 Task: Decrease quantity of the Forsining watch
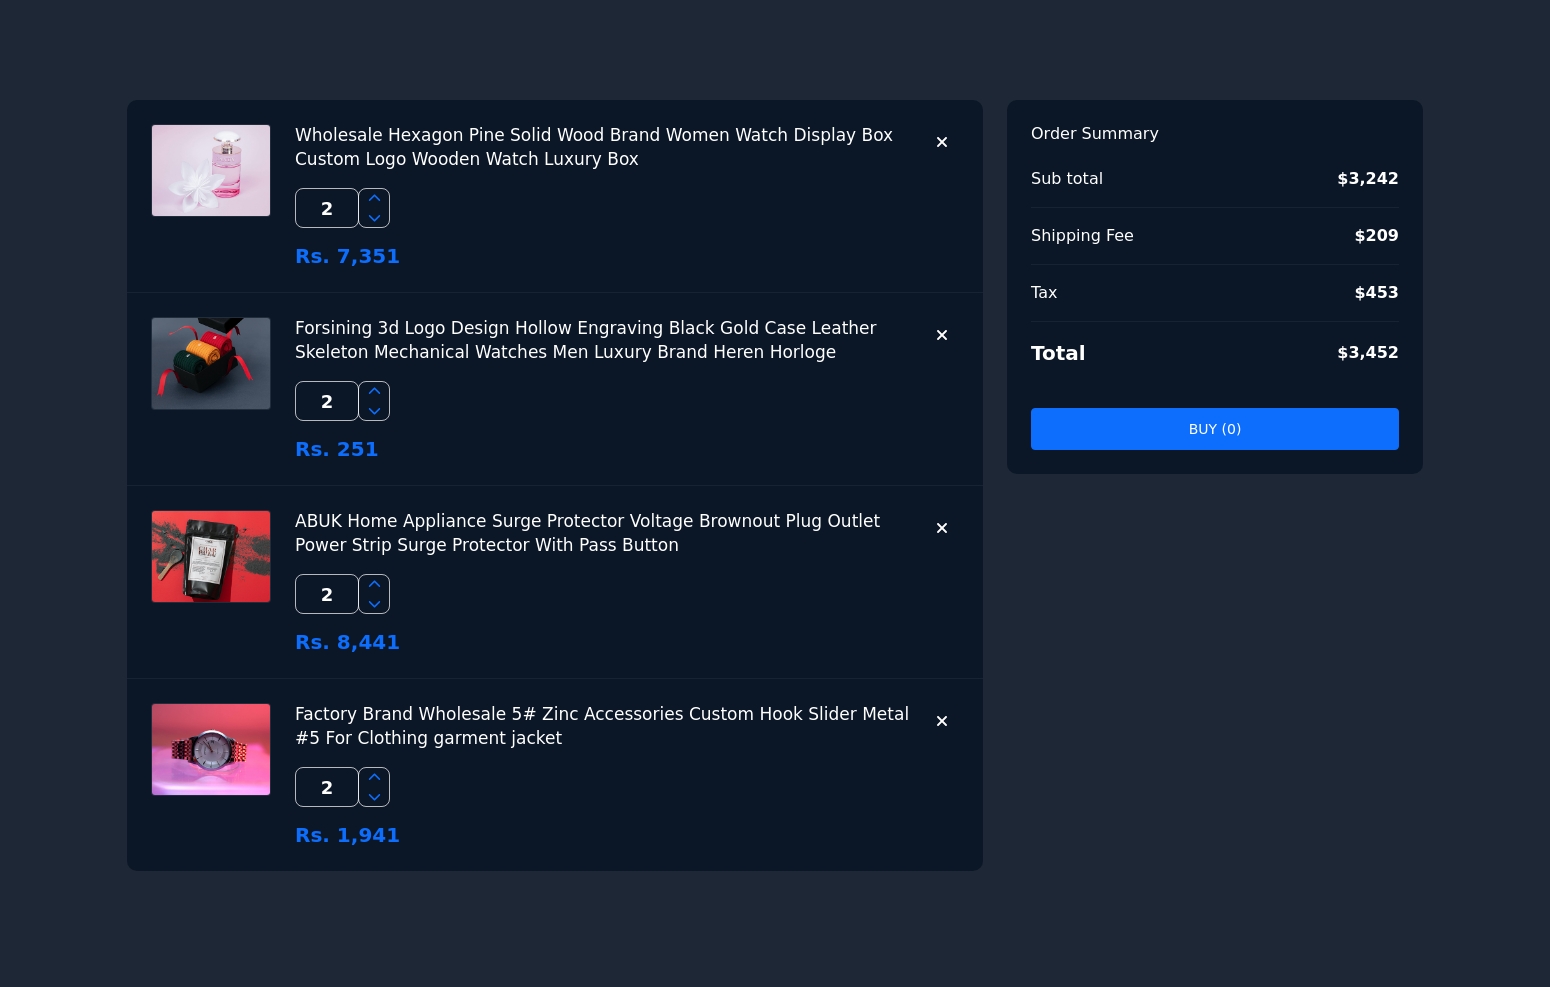coord(374,411)
